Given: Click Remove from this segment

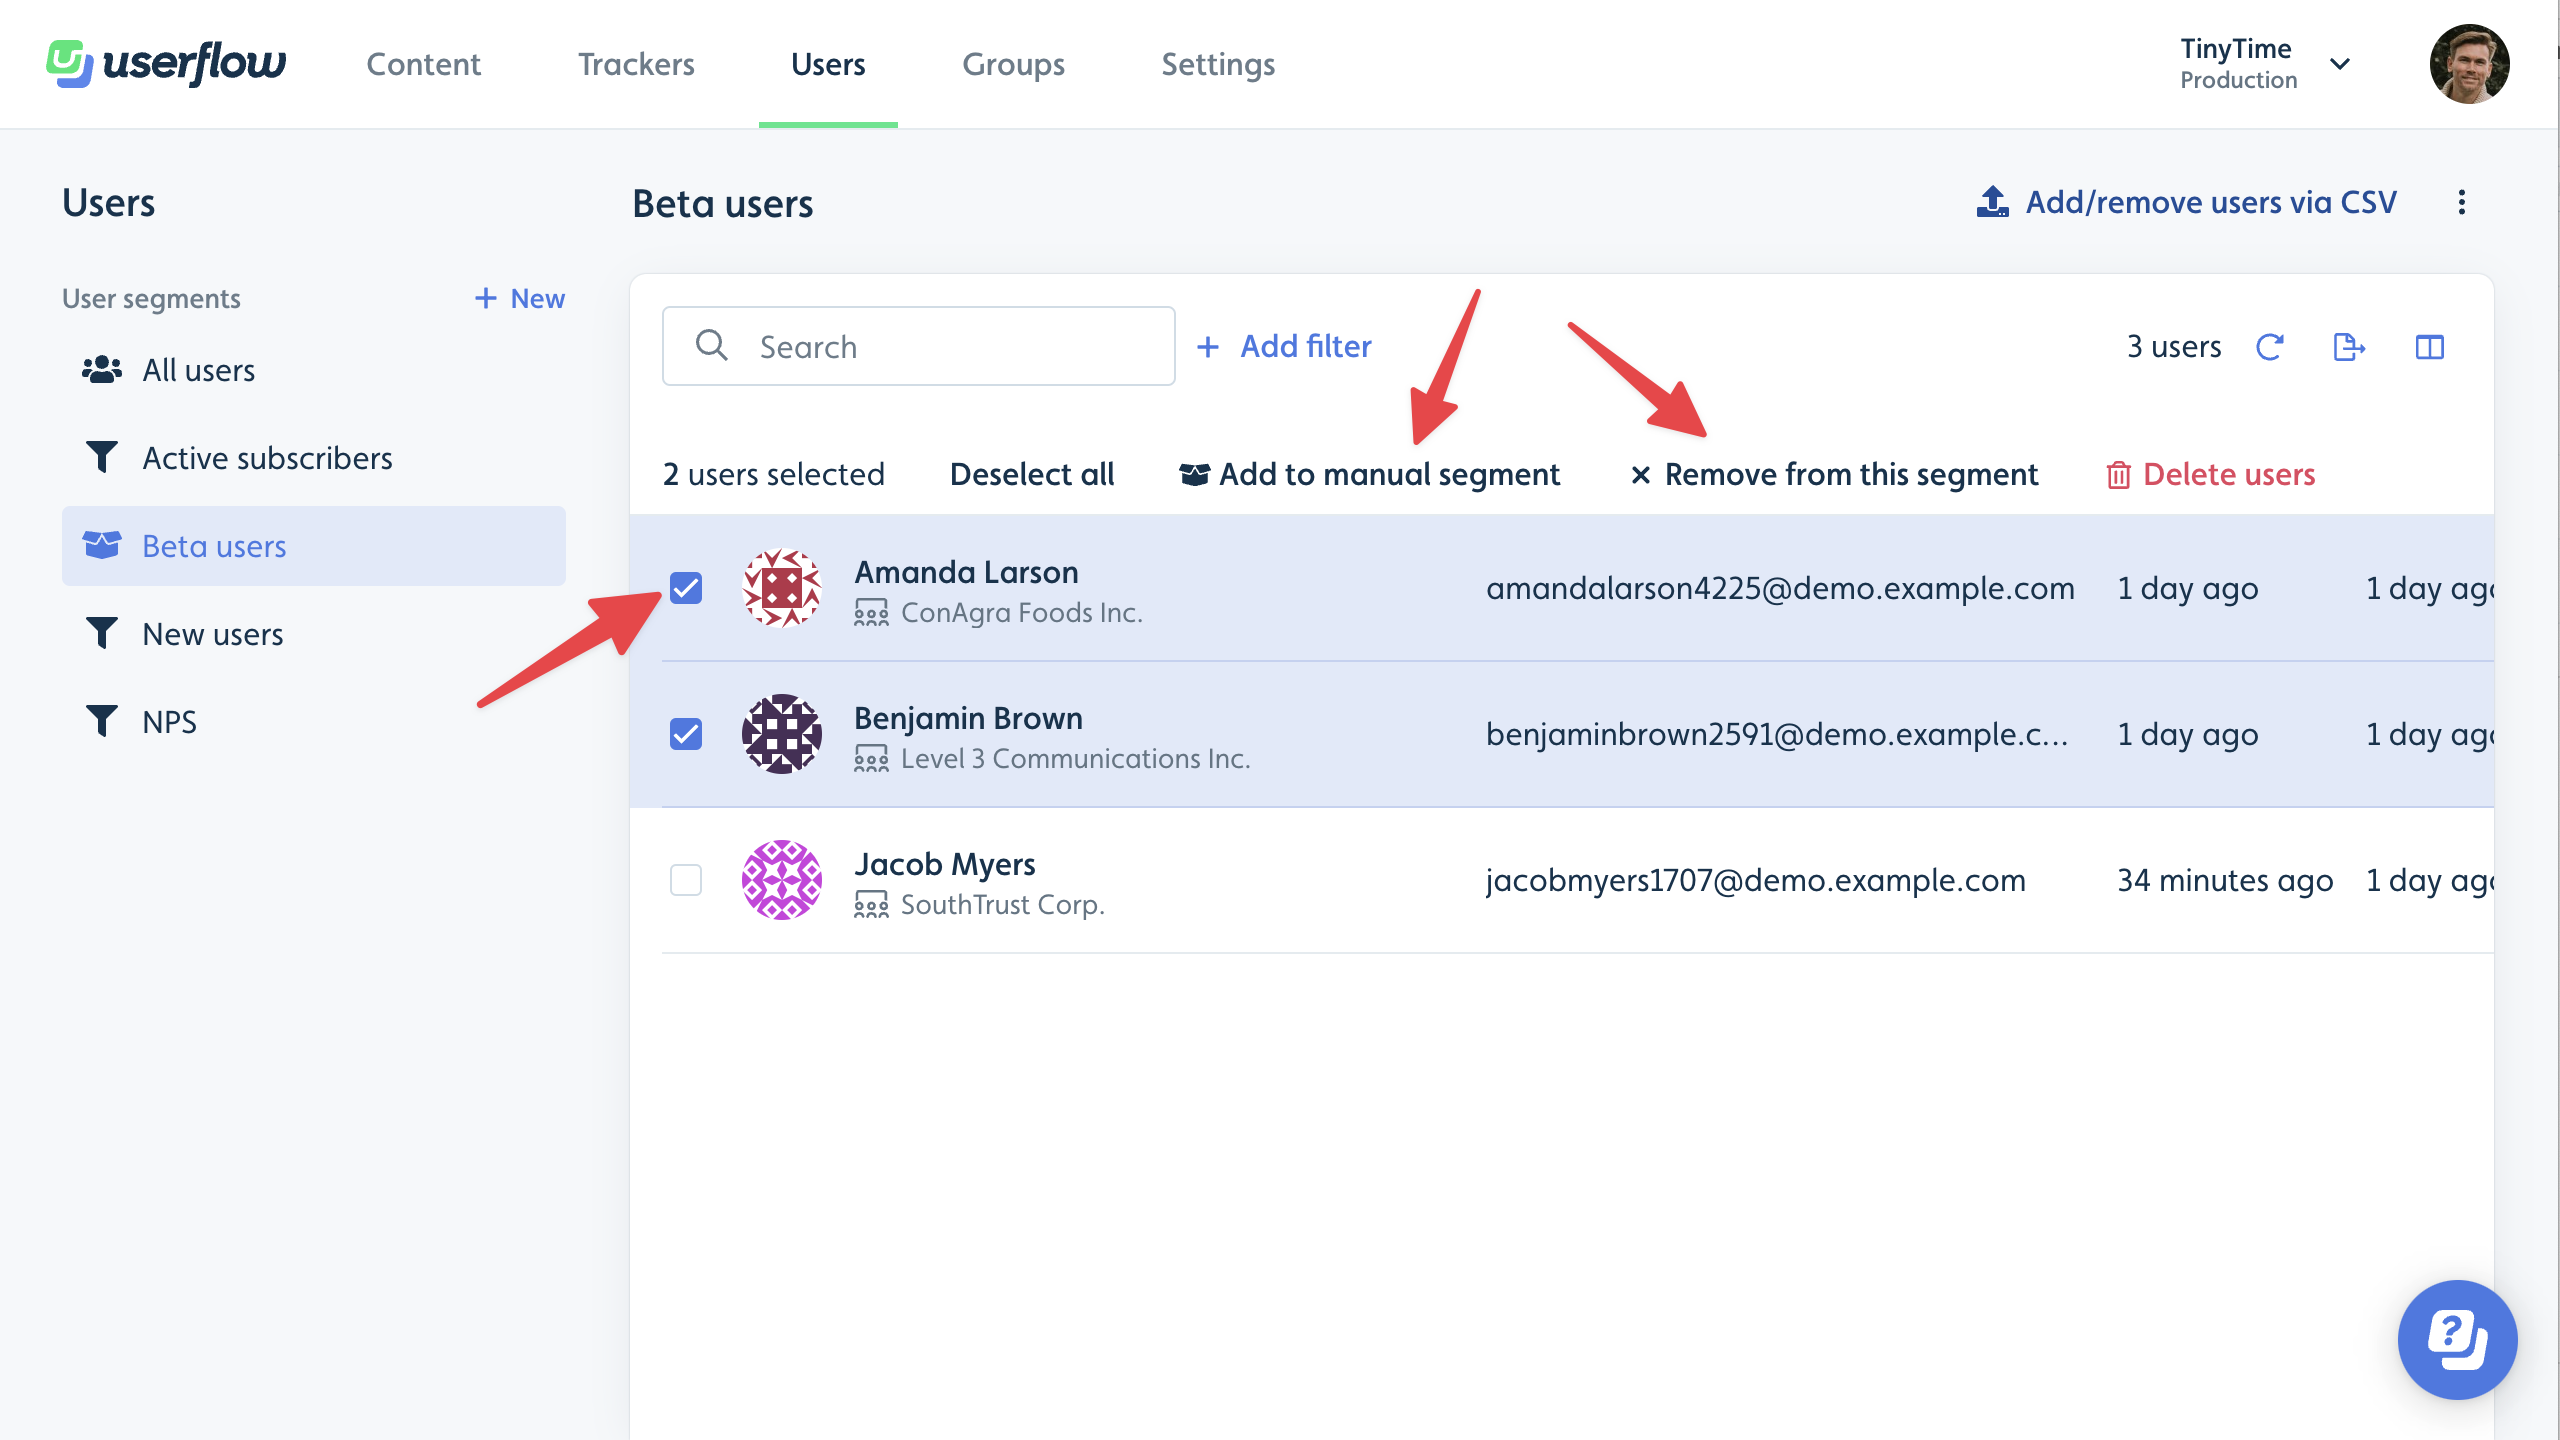Looking at the screenshot, I should pos(1834,474).
